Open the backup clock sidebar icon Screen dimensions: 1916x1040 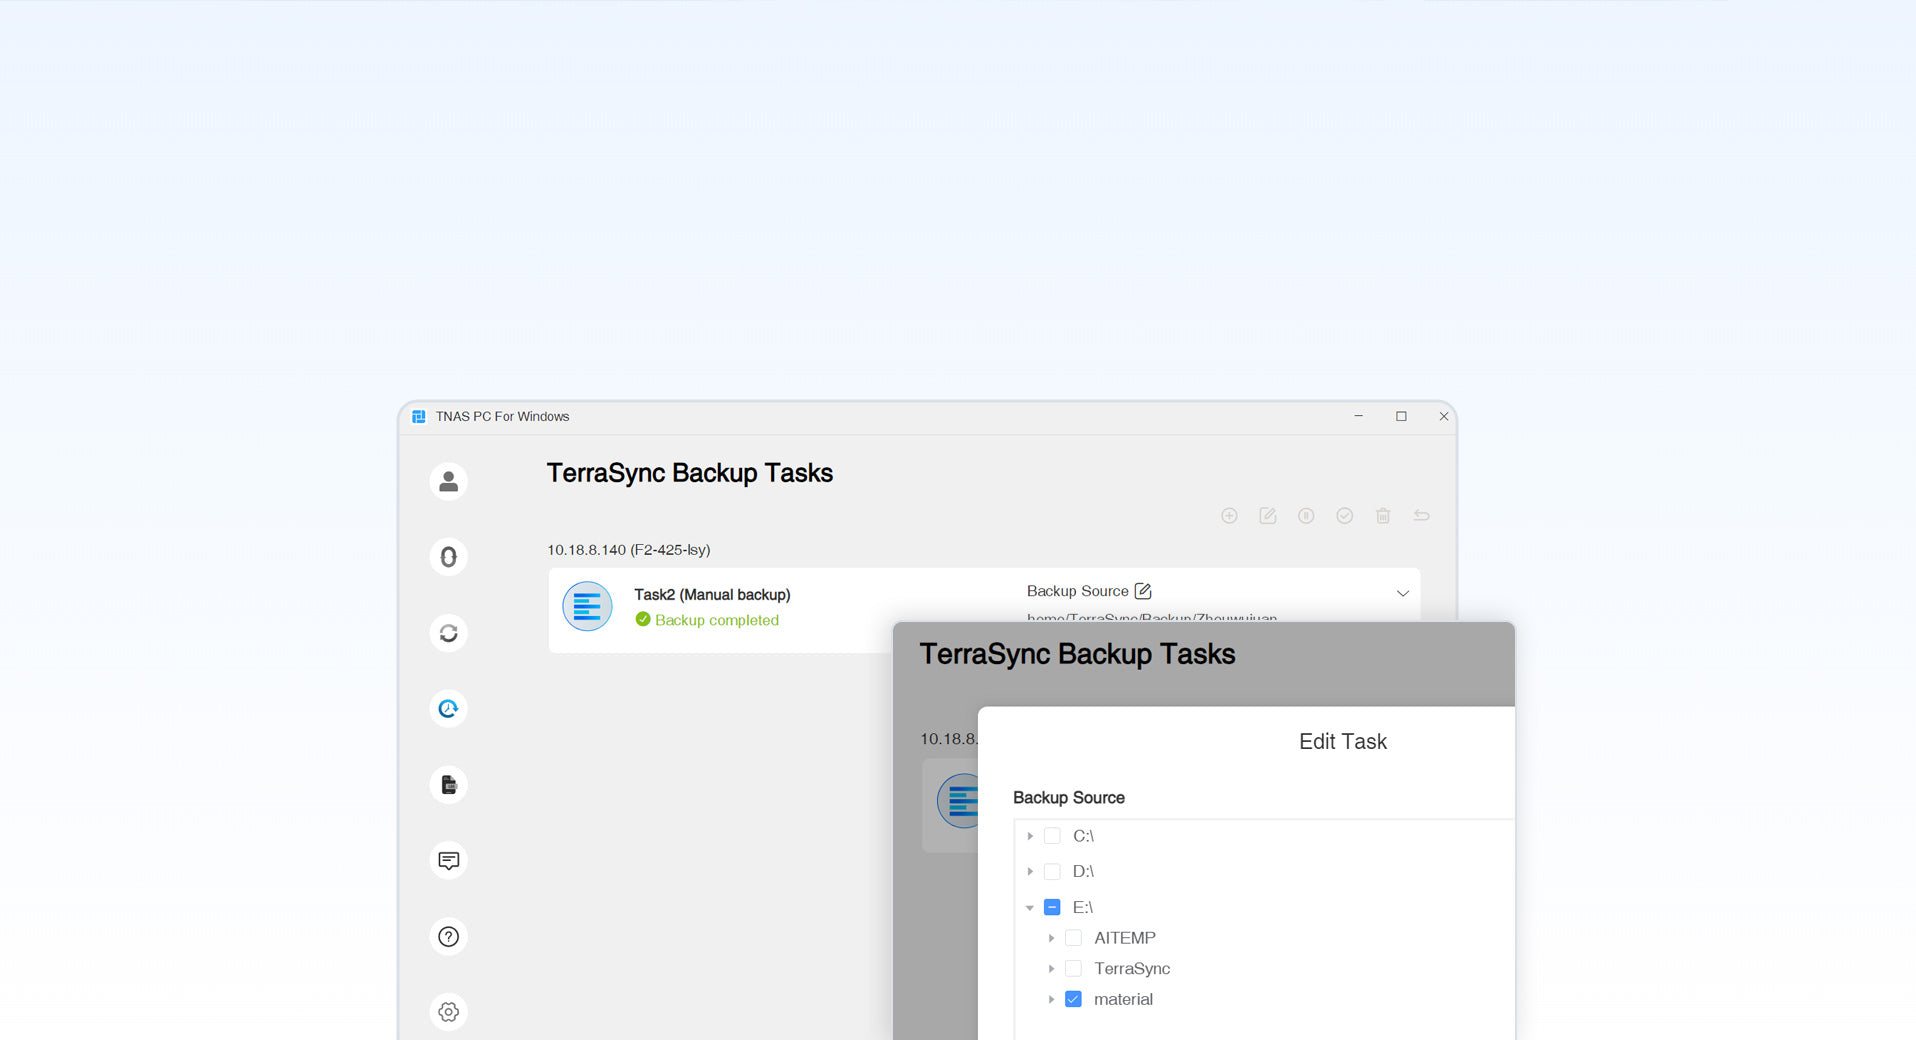(448, 709)
